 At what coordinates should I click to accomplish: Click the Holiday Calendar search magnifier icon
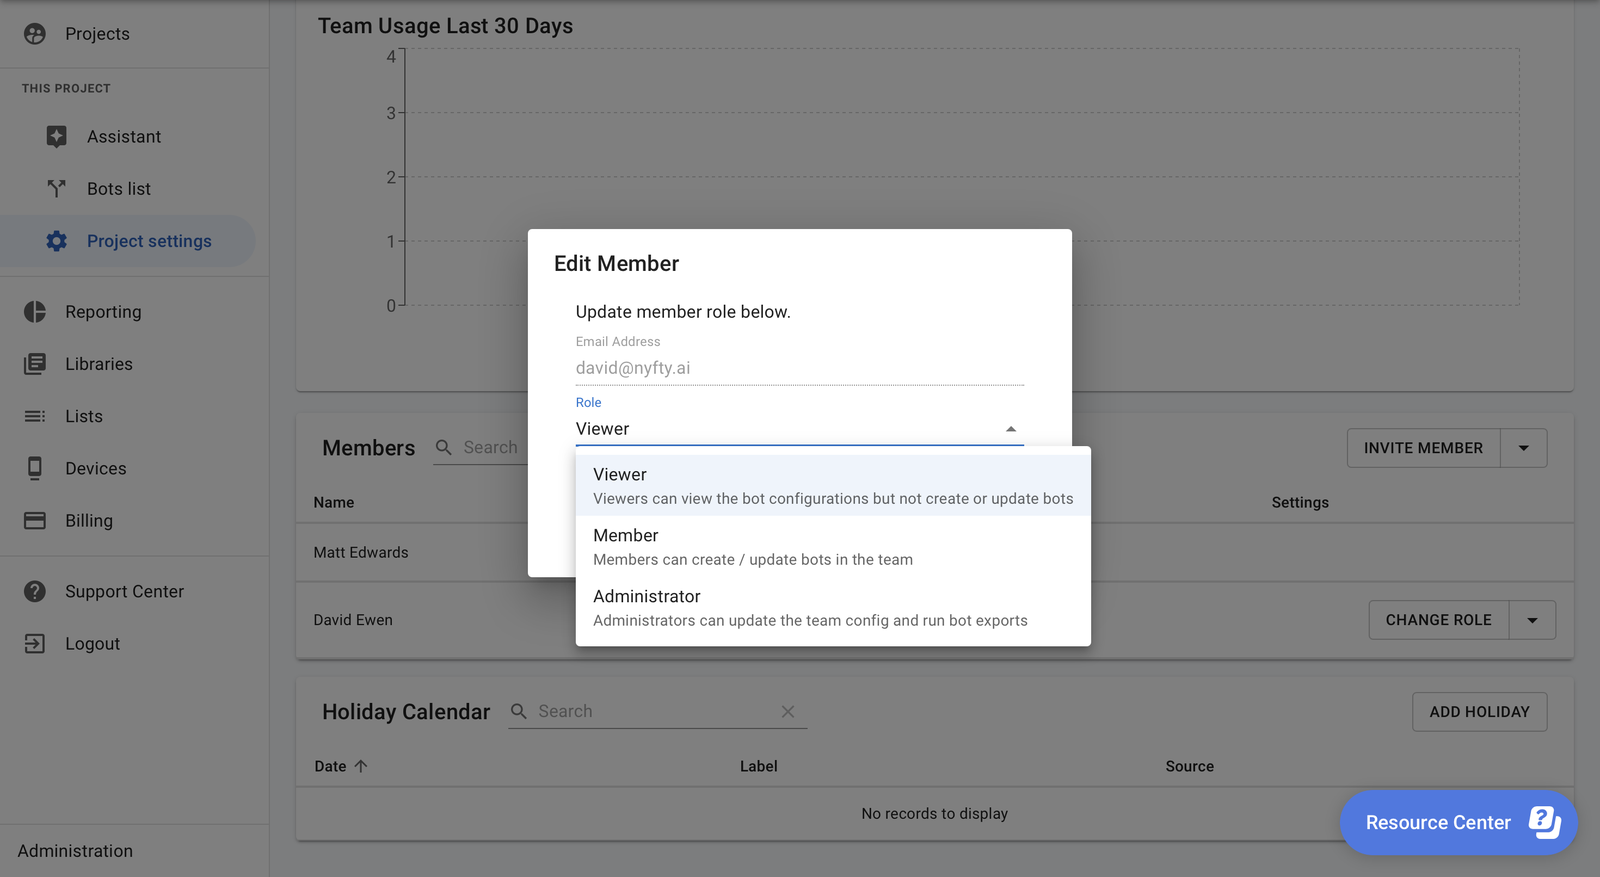coord(519,711)
